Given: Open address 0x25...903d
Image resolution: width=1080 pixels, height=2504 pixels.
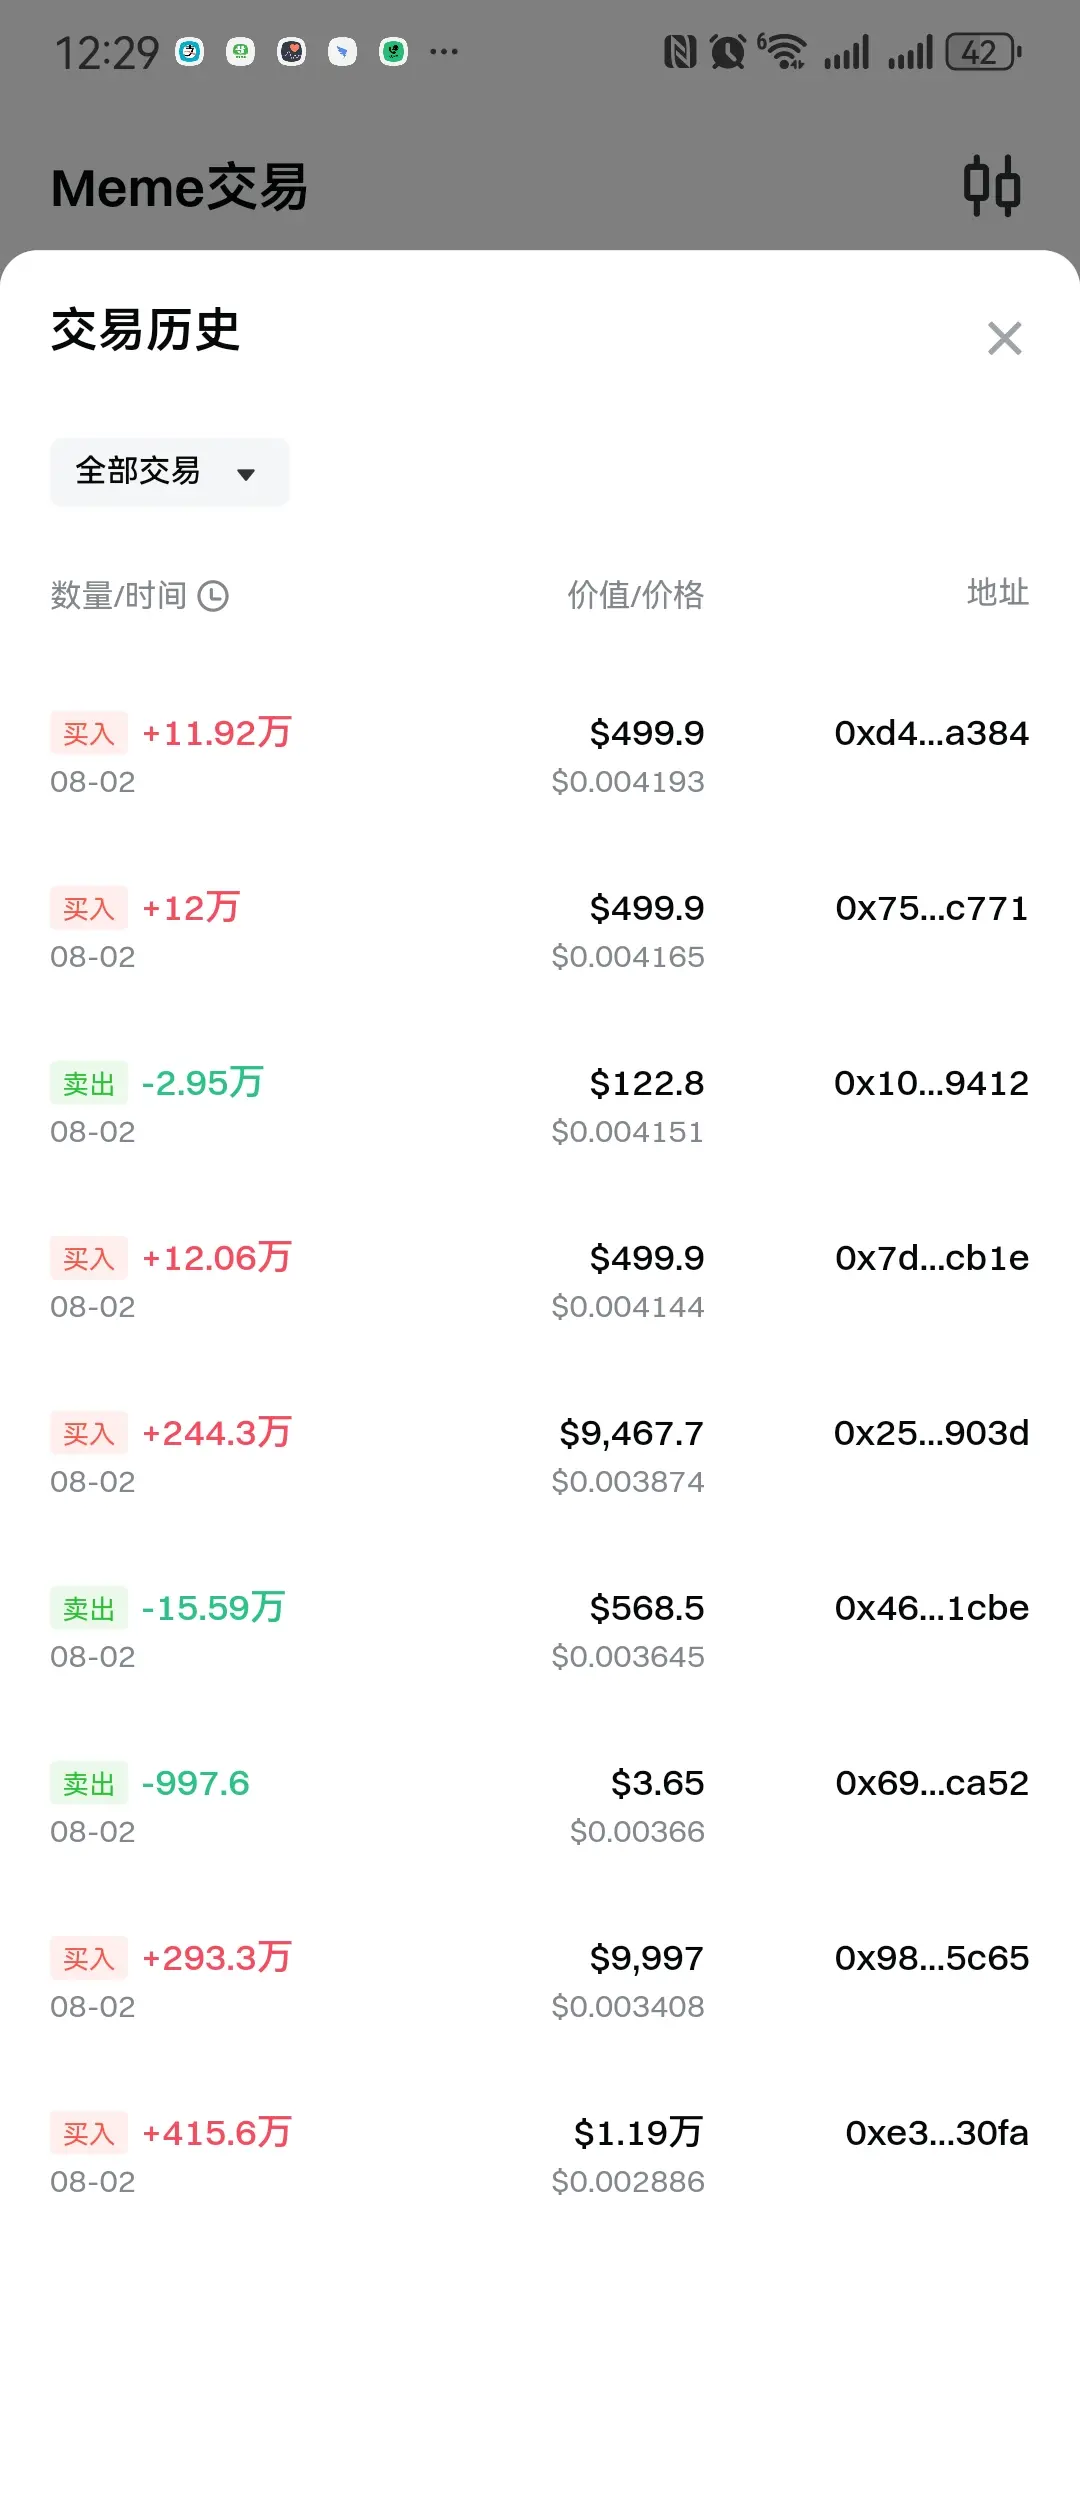Looking at the screenshot, I should pos(931,1433).
